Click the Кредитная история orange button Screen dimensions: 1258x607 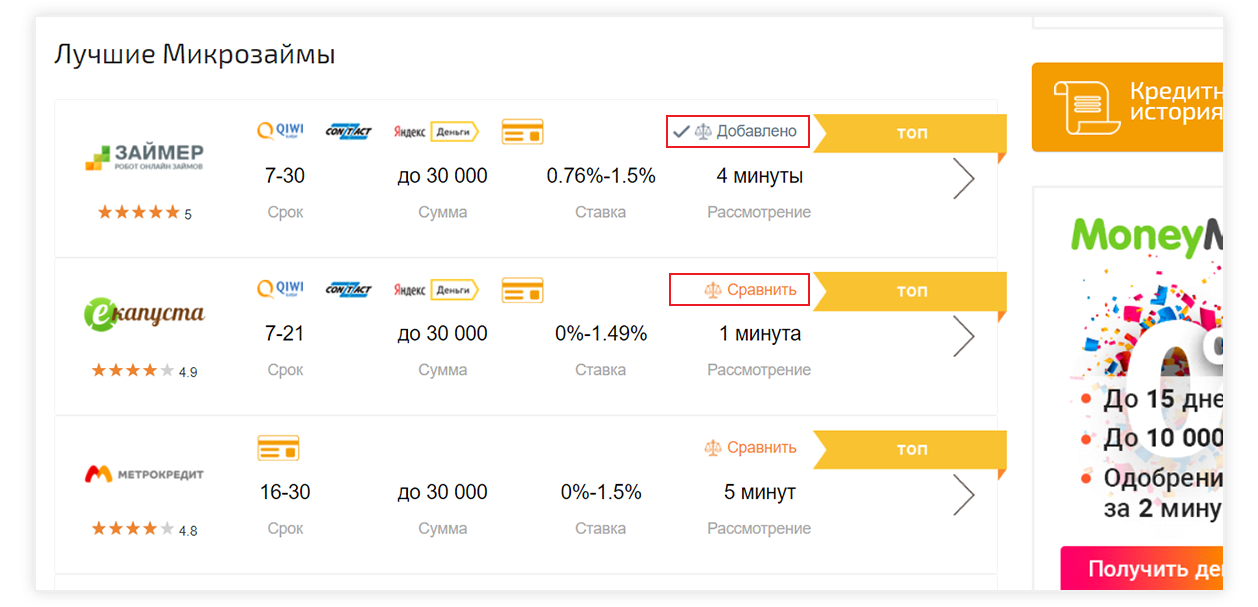[x=1128, y=106]
